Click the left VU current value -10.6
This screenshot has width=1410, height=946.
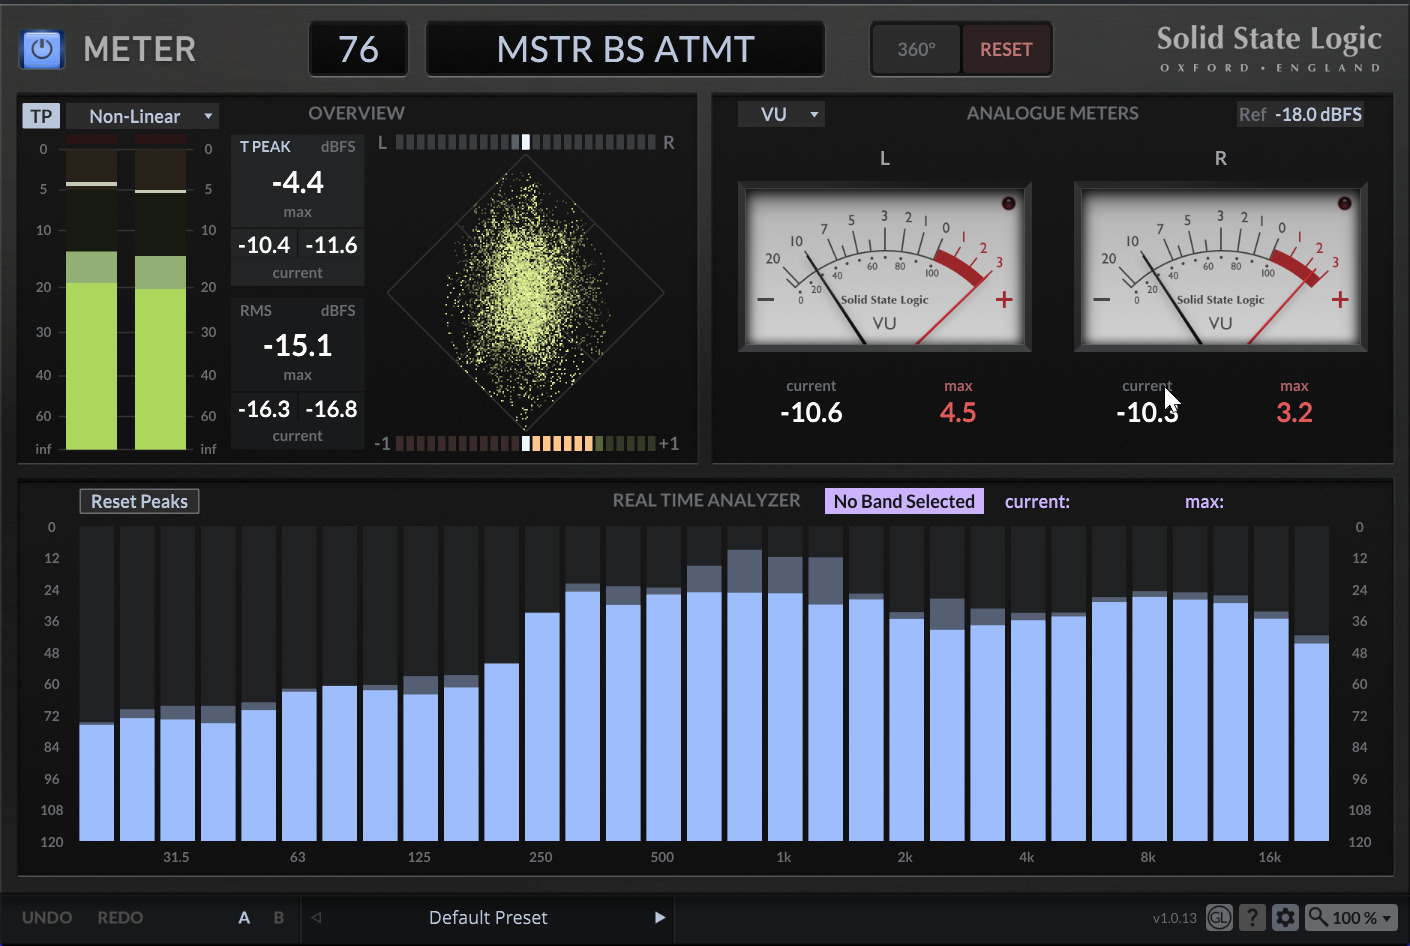click(x=811, y=412)
